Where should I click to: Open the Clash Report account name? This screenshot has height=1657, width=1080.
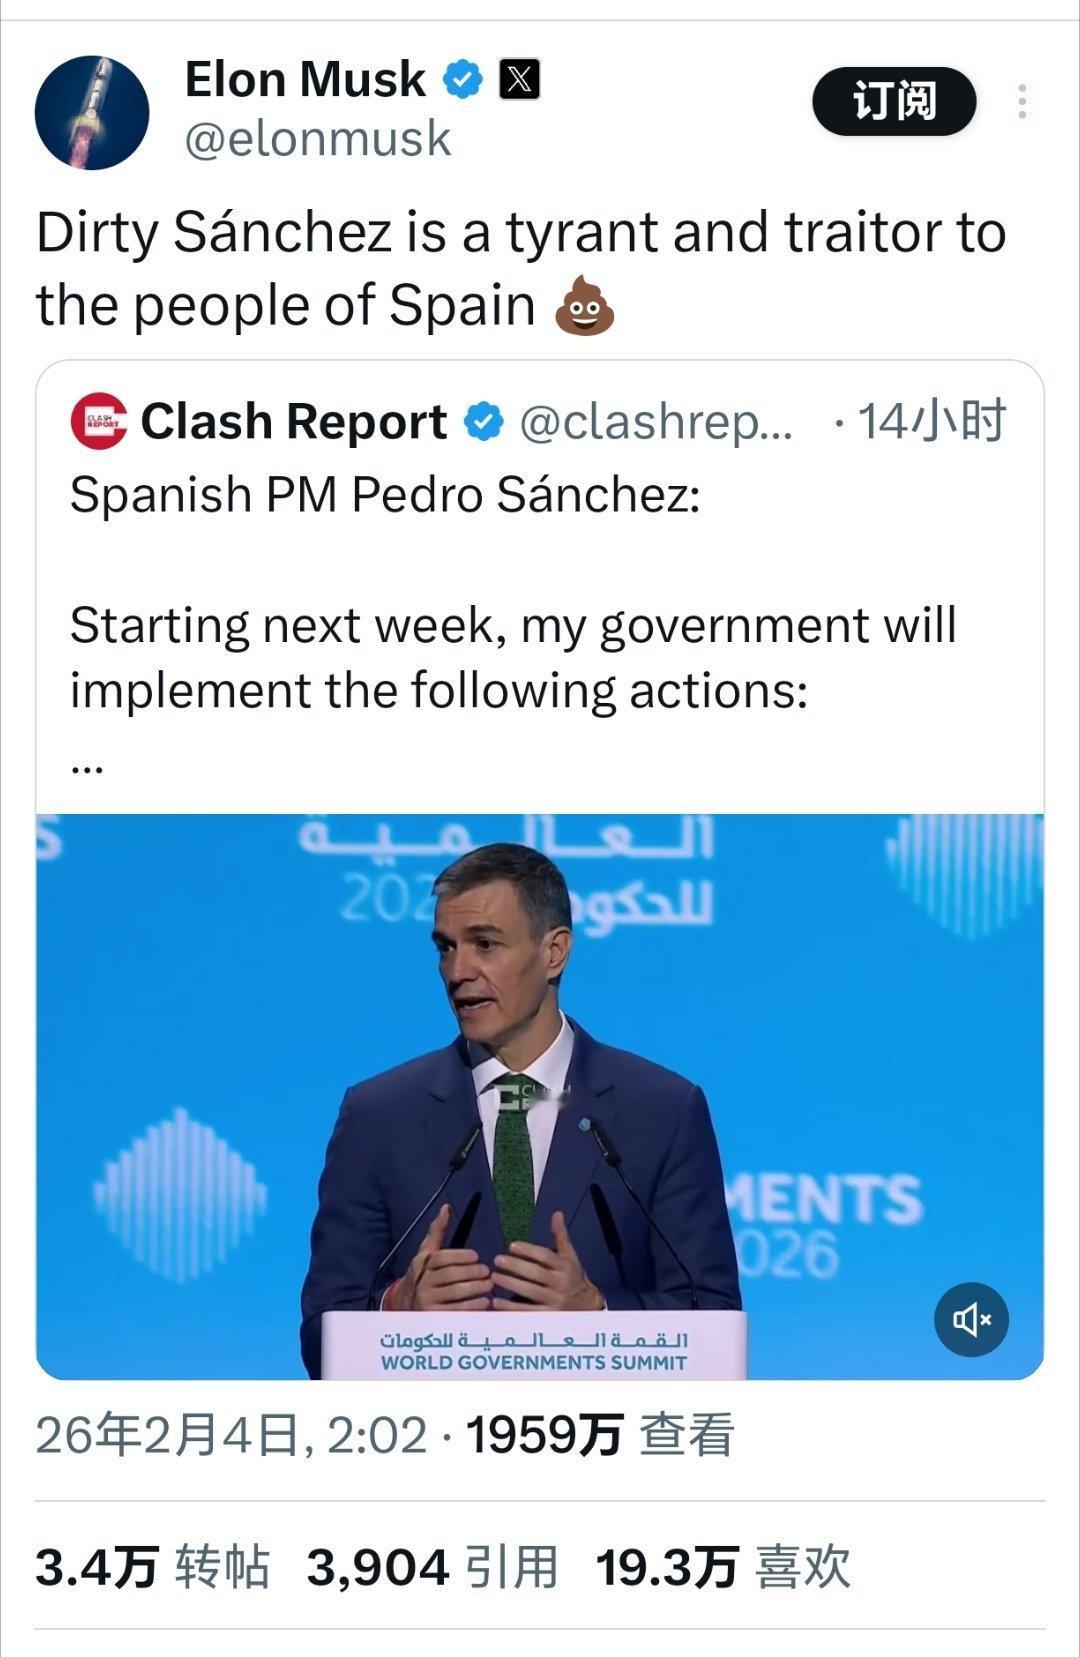(x=293, y=422)
